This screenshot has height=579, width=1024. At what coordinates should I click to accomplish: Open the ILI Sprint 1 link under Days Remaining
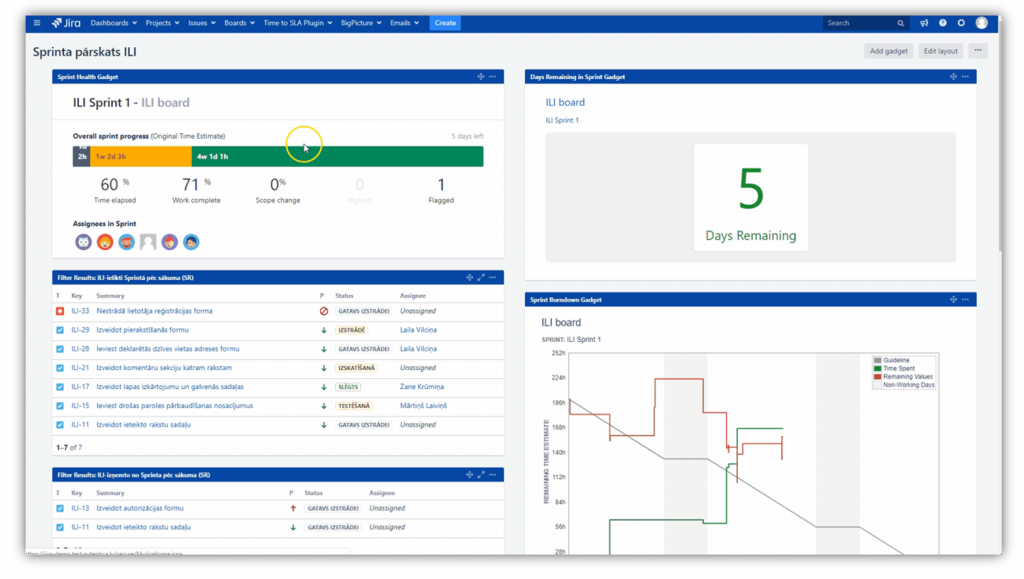562,120
